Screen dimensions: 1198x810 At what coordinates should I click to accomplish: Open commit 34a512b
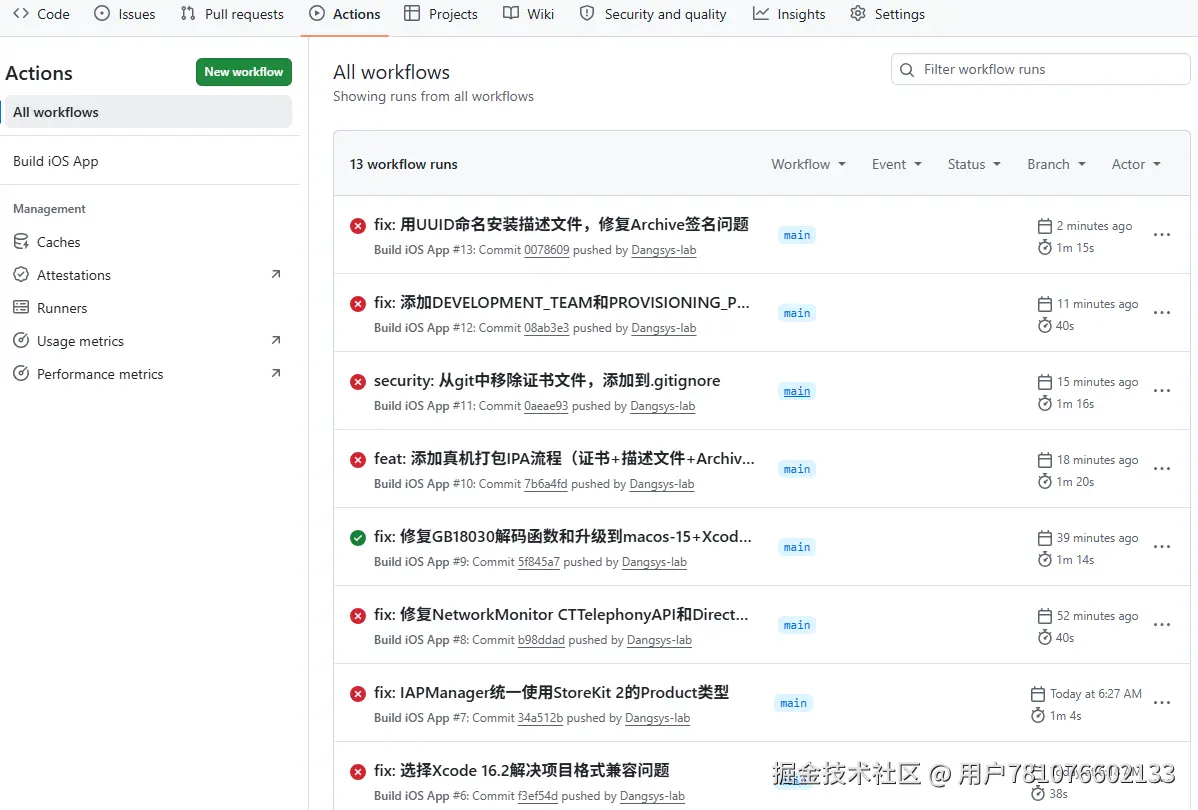[540, 718]
